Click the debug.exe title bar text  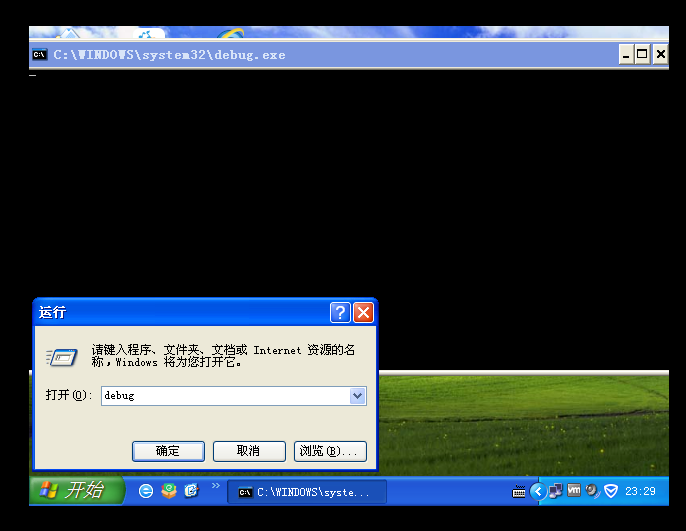coord(169,55)
